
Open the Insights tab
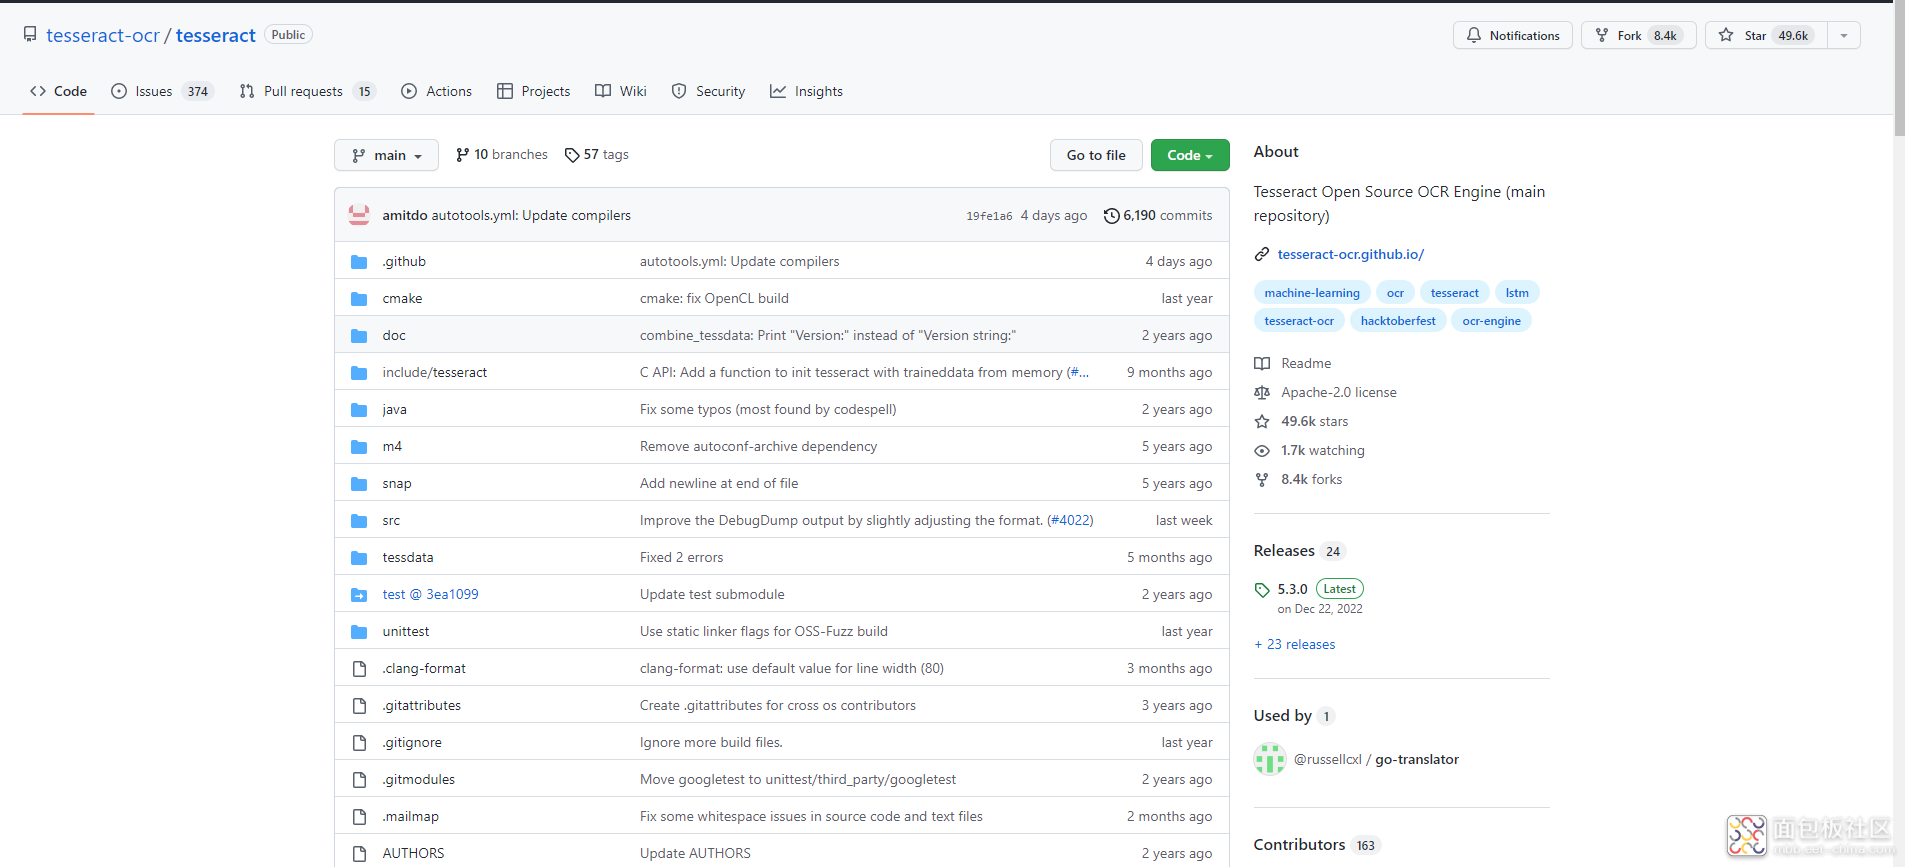pos(806,91)
